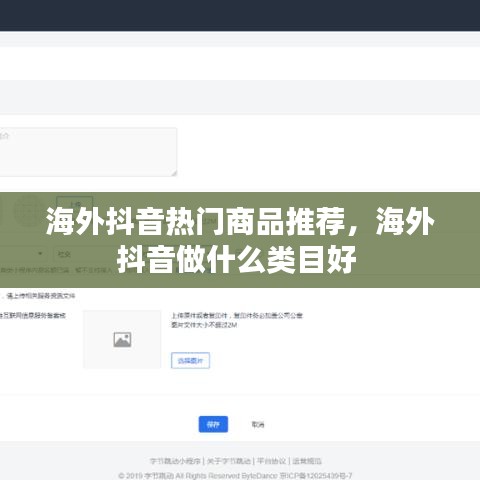Focus the 简介 introduction text area
This screenshot has height=480, width=480.
point(88,152)
